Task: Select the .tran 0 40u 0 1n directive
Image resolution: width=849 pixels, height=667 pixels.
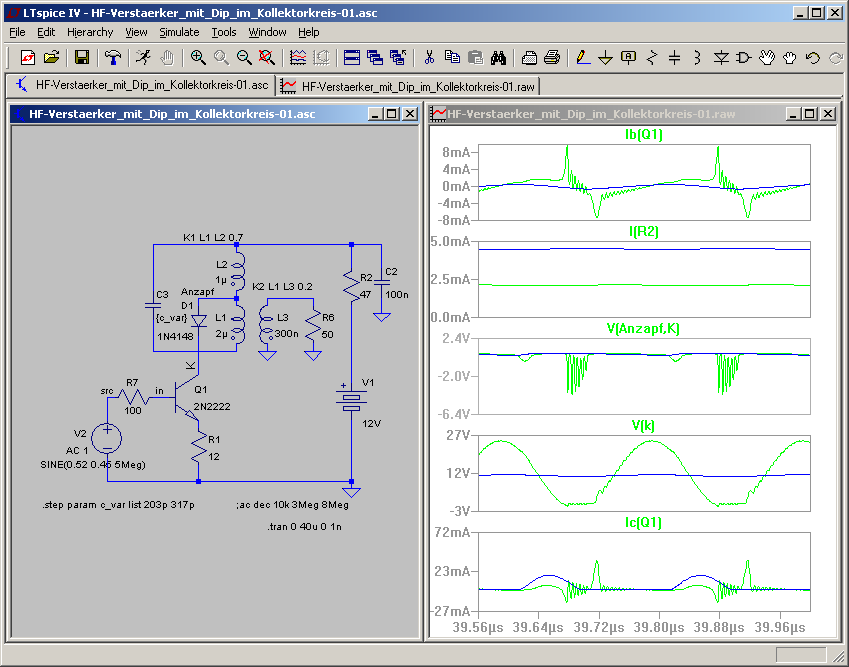Action: pyautogui.click(x=304, y=526)
